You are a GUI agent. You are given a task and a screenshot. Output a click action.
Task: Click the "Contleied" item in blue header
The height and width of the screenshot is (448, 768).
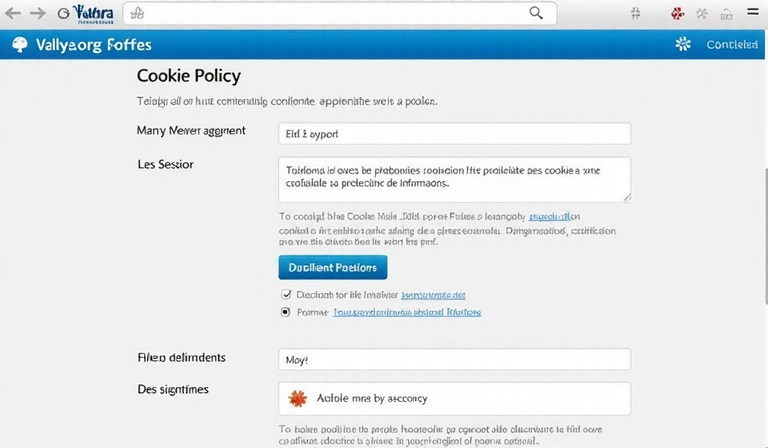coord(731,45)
